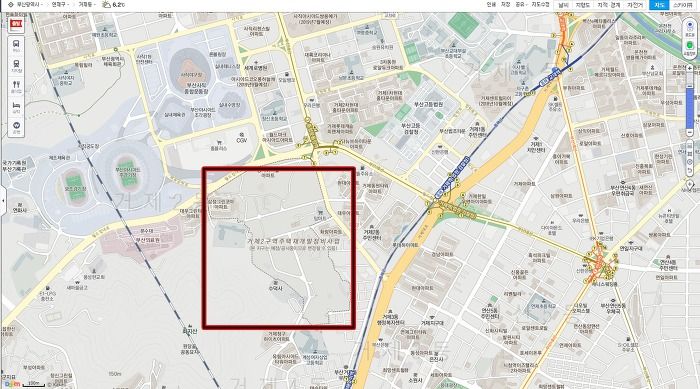Click the 부산의료원 hospital label
The width and height of the screenshot is (700, 389).
(x=148, y=239)
